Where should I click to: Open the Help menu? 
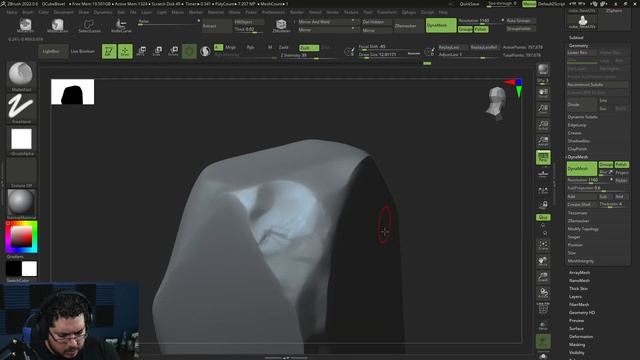[x=443, y=12]
